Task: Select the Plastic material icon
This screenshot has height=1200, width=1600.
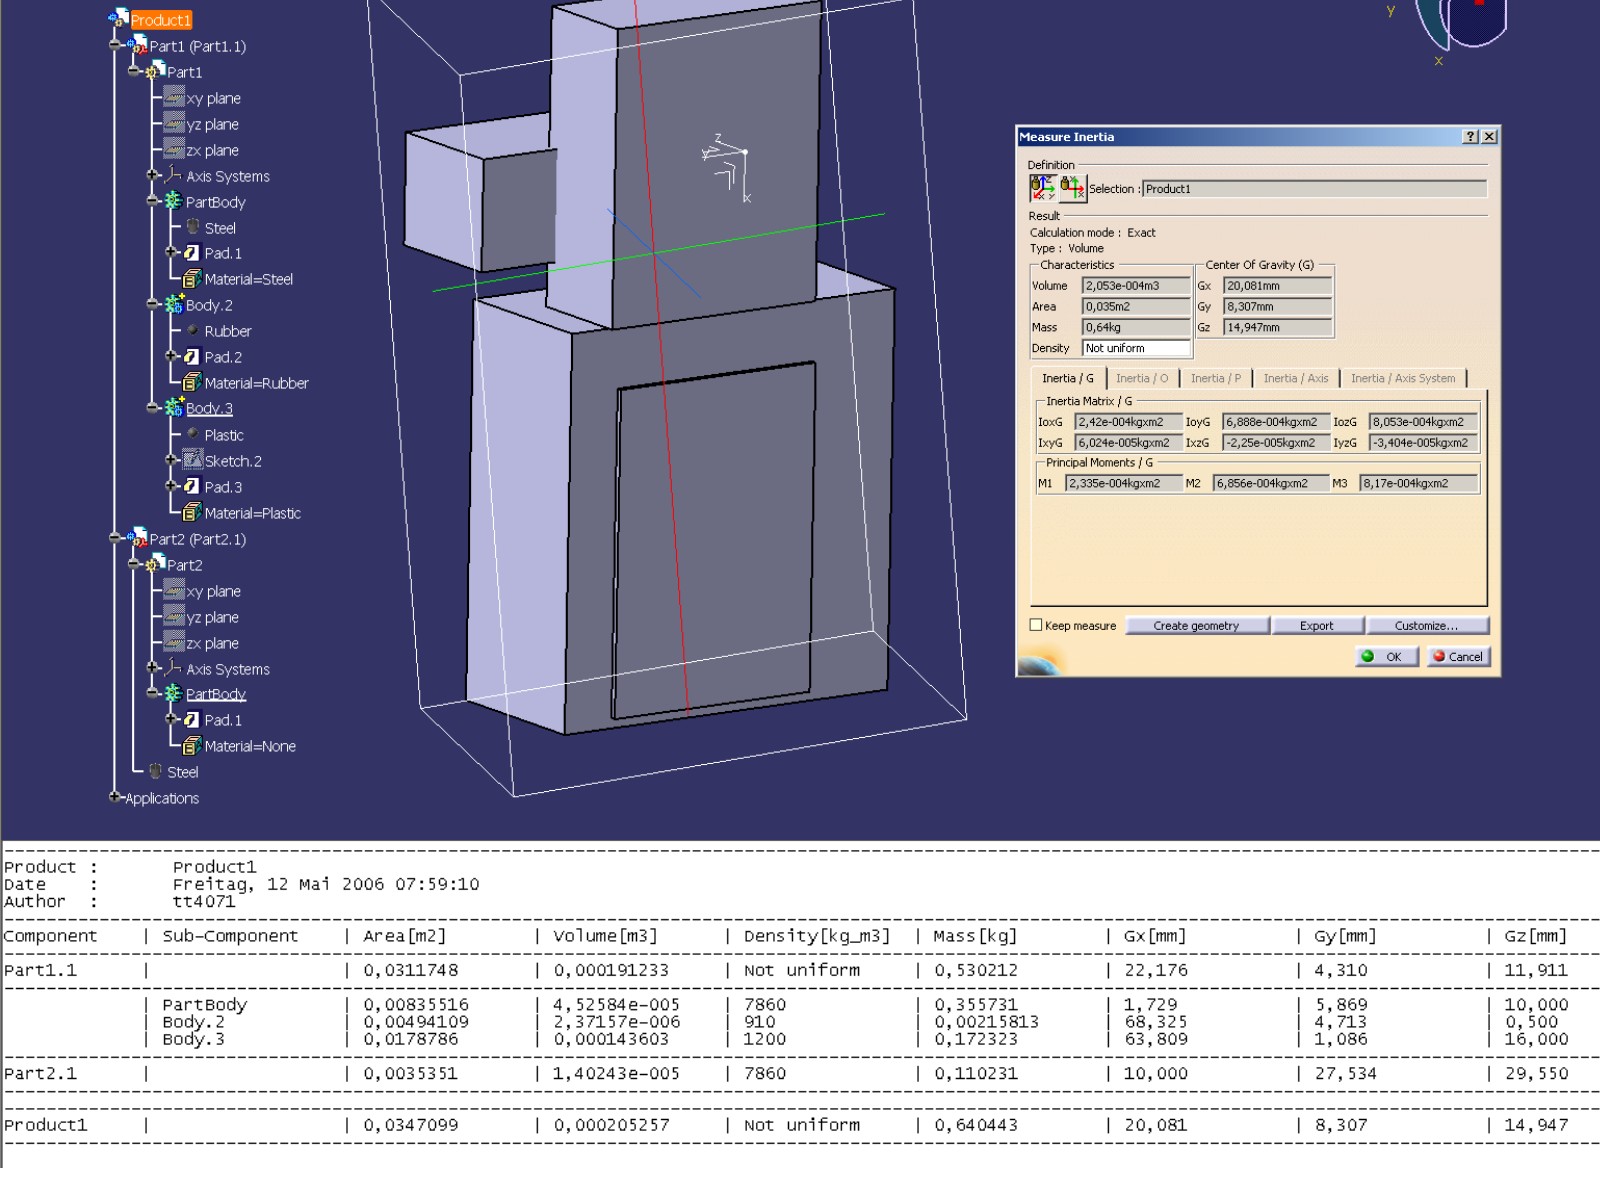Action: coord(193,434)
